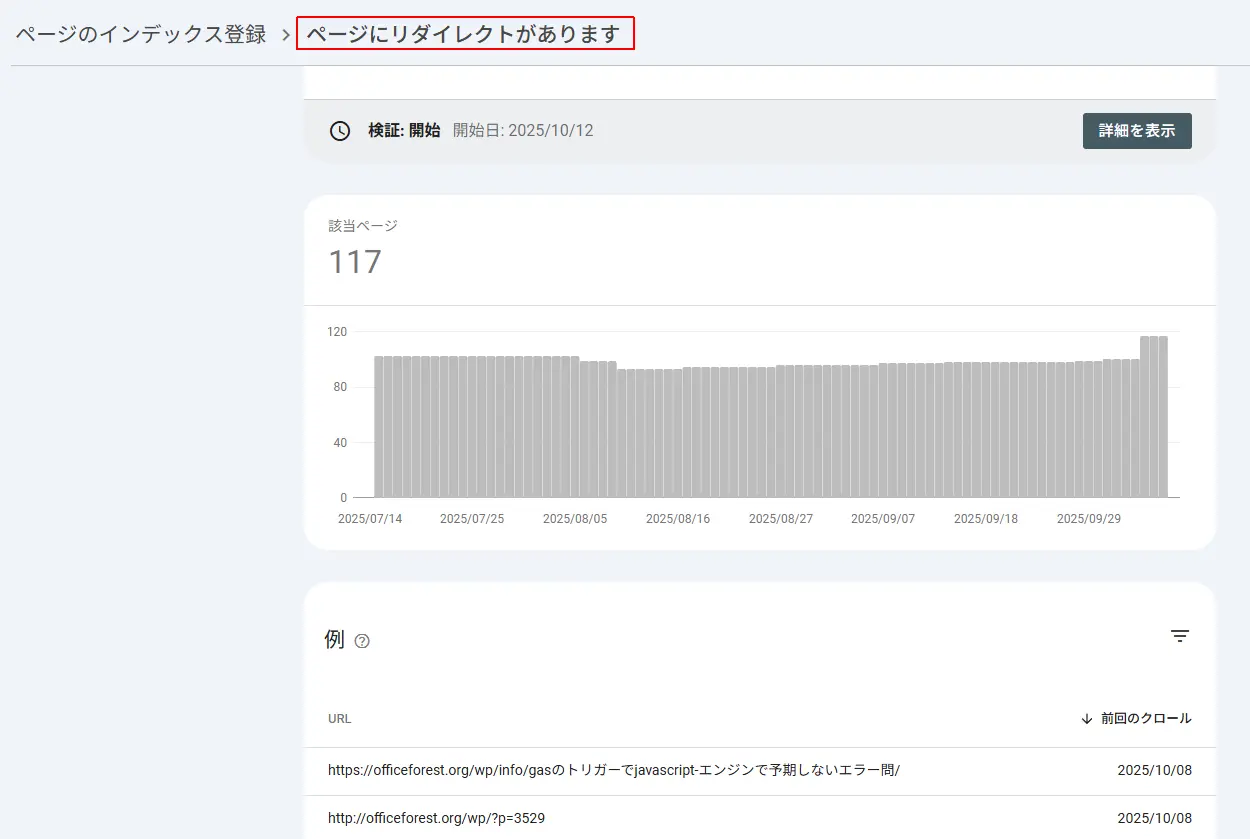The image size is (1250, 839).
Task: Click the 2025/08/16 date label on chart axis
Action: click(678, 519)
